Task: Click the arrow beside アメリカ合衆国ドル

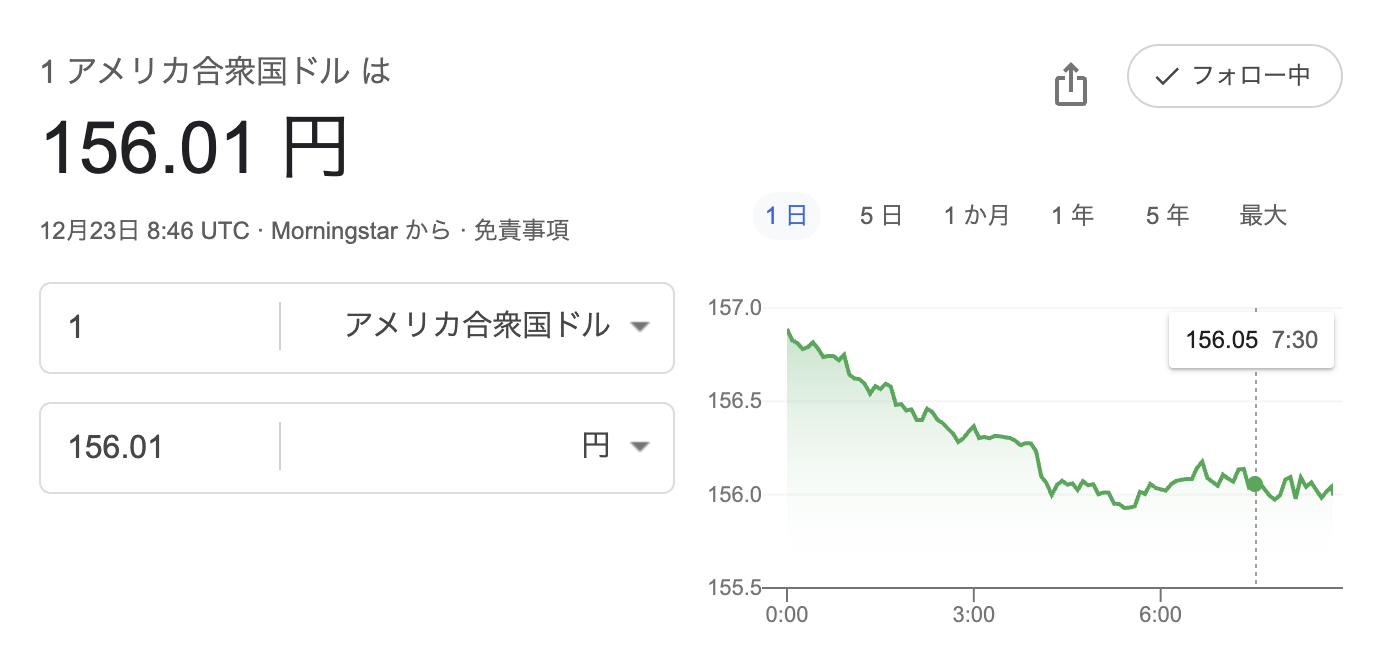Action: 640,327
